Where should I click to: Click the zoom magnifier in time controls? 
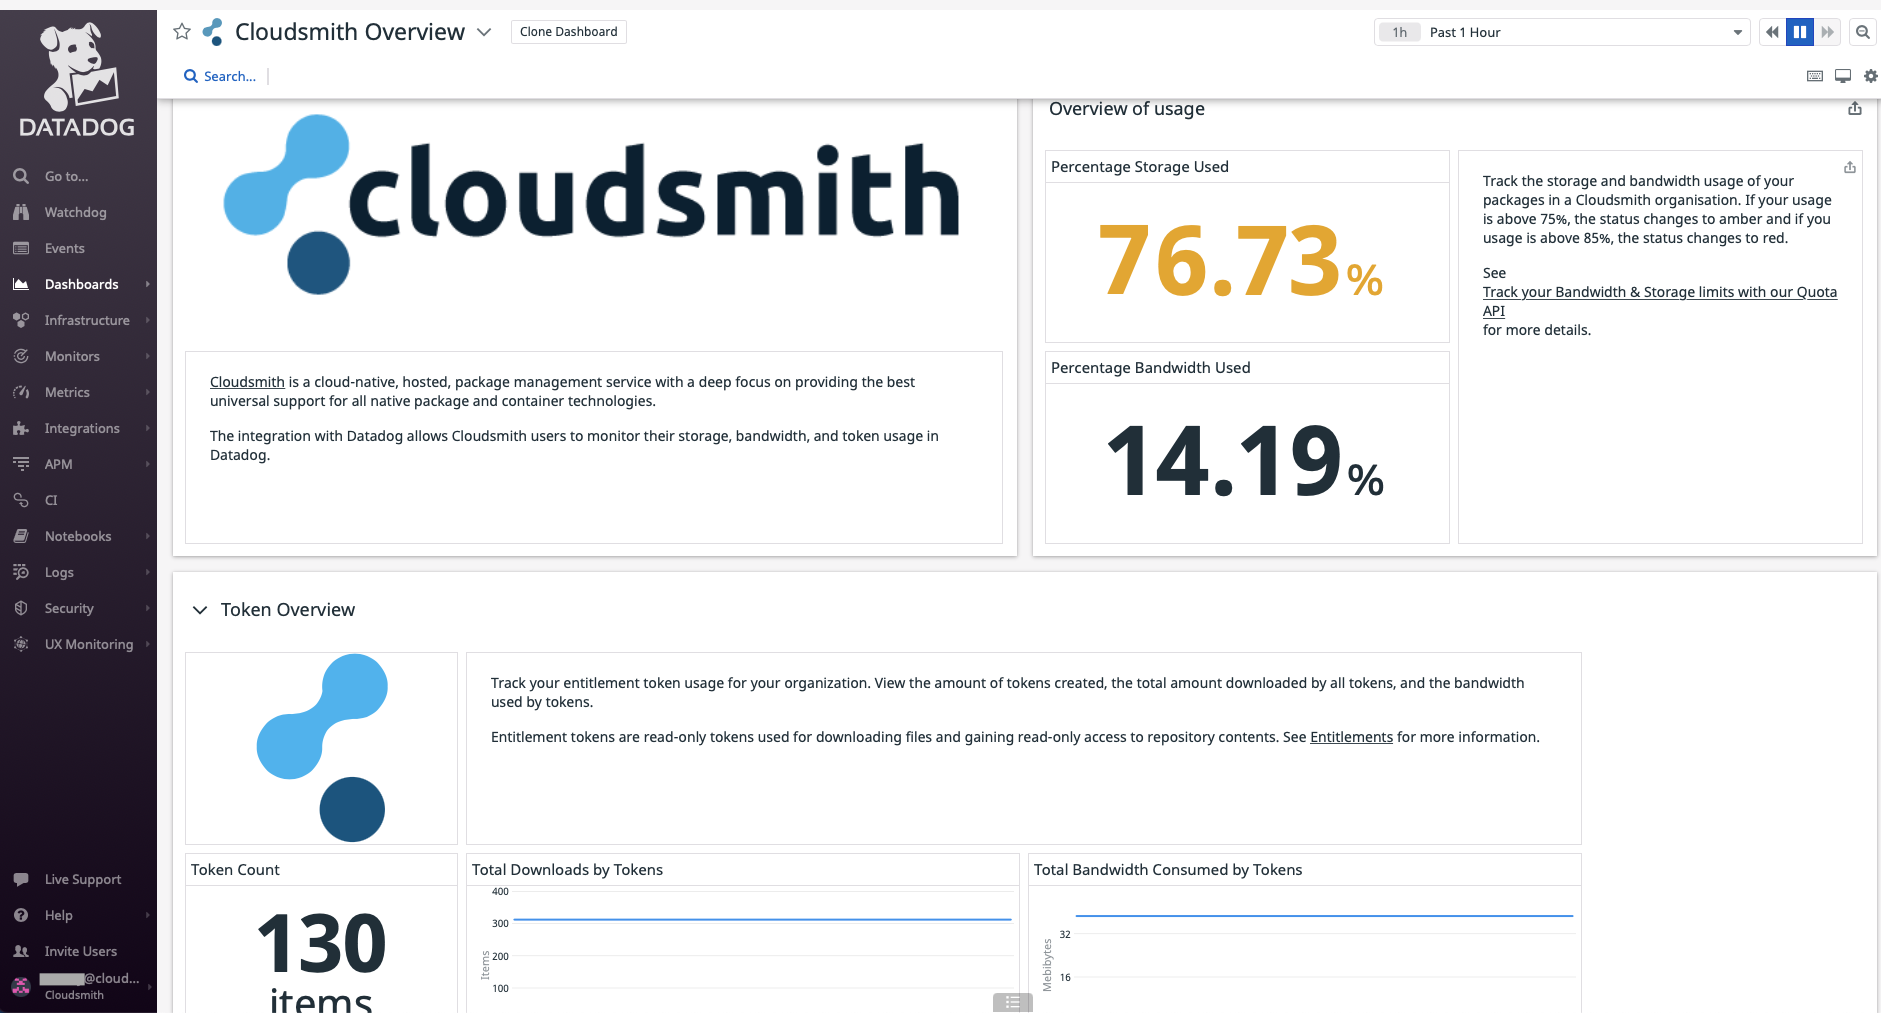tap(1863, 32)
